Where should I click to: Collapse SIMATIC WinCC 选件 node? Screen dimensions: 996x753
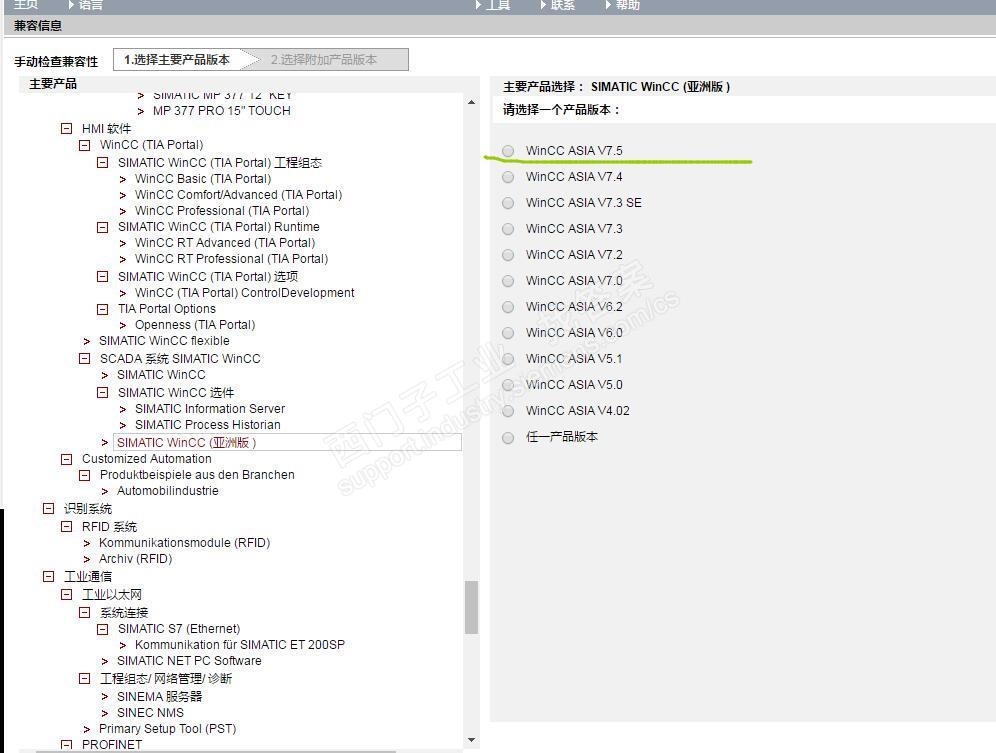pos(102,393)
